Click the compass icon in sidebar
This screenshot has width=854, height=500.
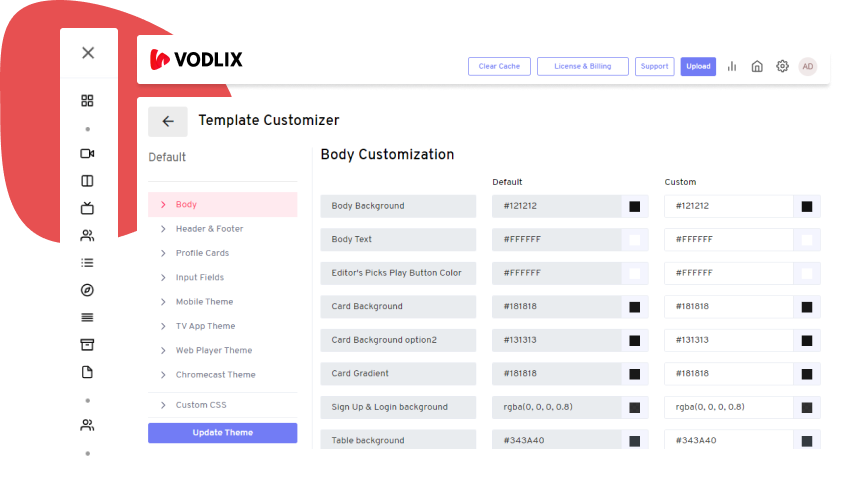(x=87, y=290)
